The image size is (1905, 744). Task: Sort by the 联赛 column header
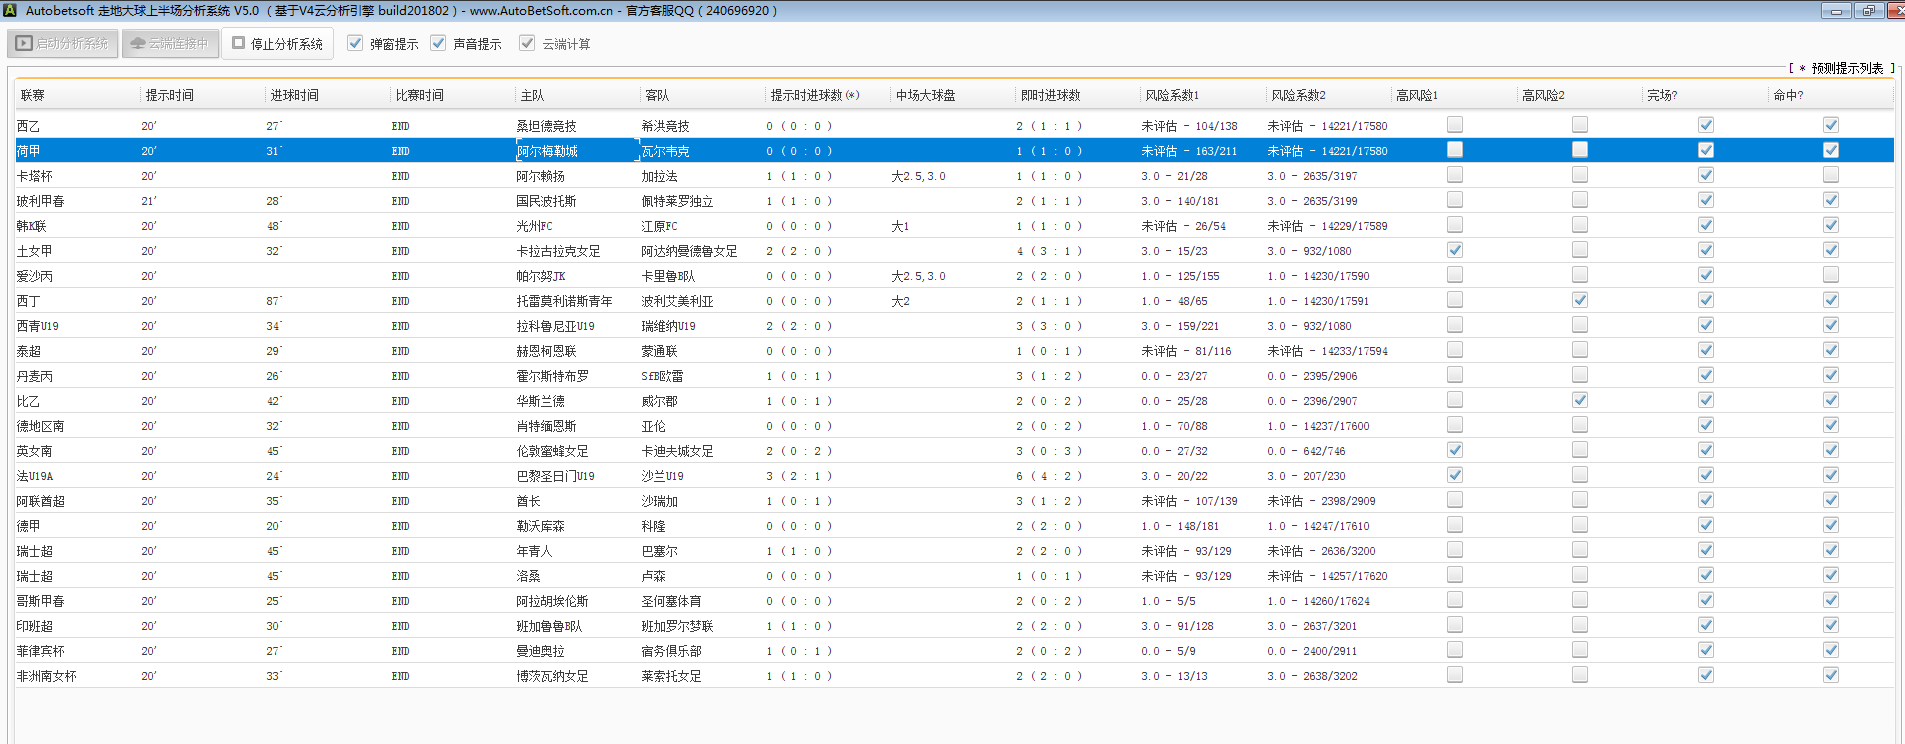[33, 95]
